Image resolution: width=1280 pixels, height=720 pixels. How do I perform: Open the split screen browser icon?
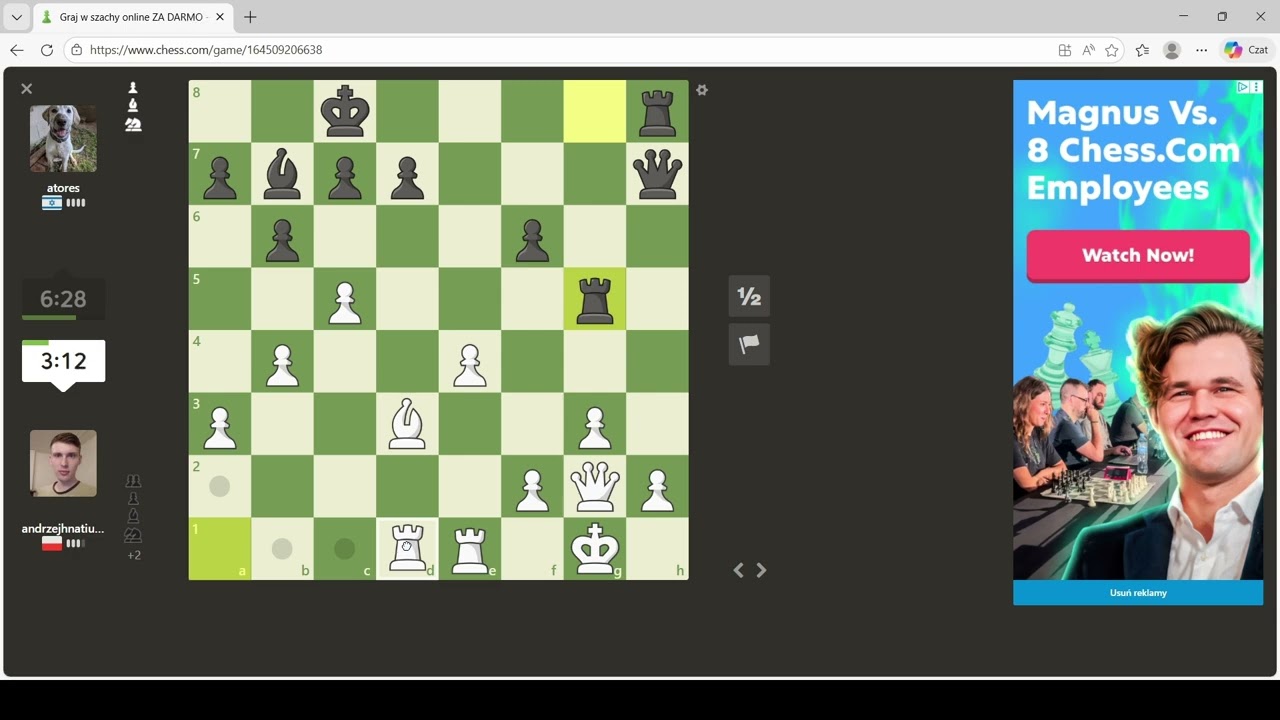point(1065,50)
